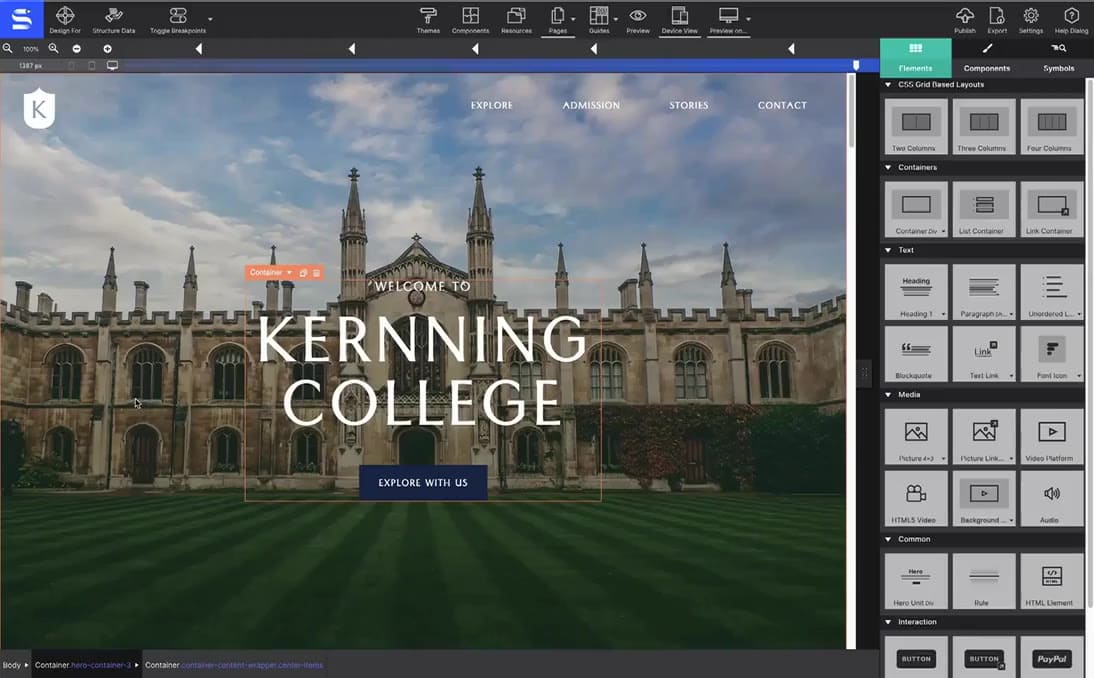Add the Three Columns grid layout element
1094x678 pixels.
click(983, 126)
